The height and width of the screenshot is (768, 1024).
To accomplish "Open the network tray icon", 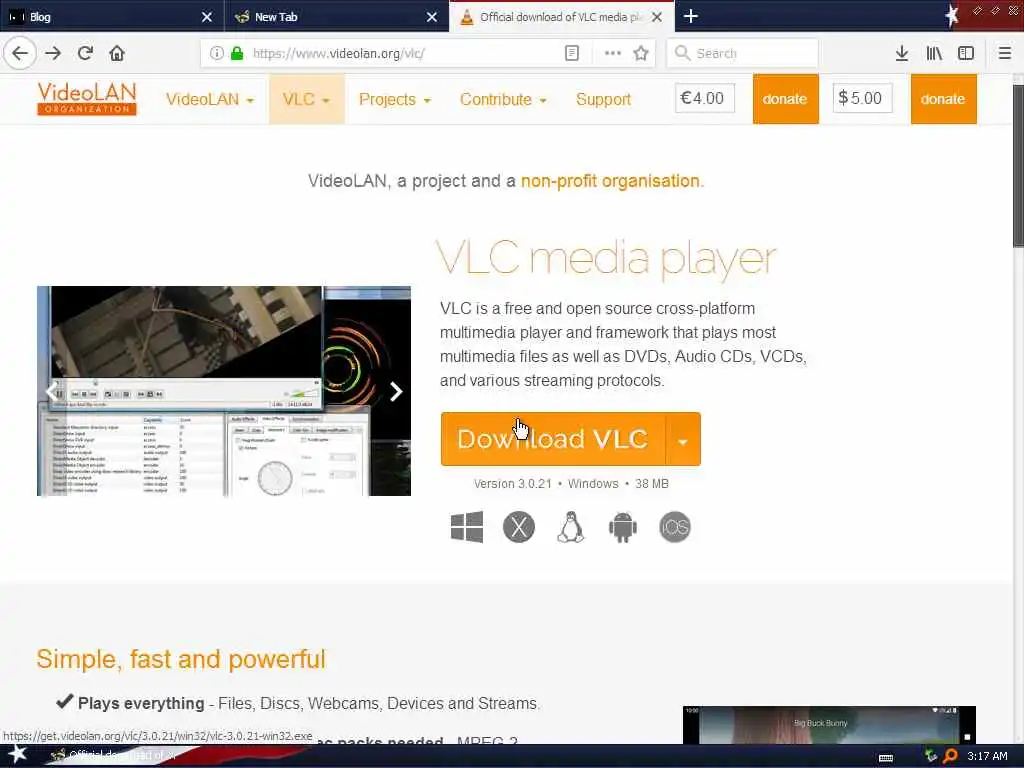I will coord(931,756).
